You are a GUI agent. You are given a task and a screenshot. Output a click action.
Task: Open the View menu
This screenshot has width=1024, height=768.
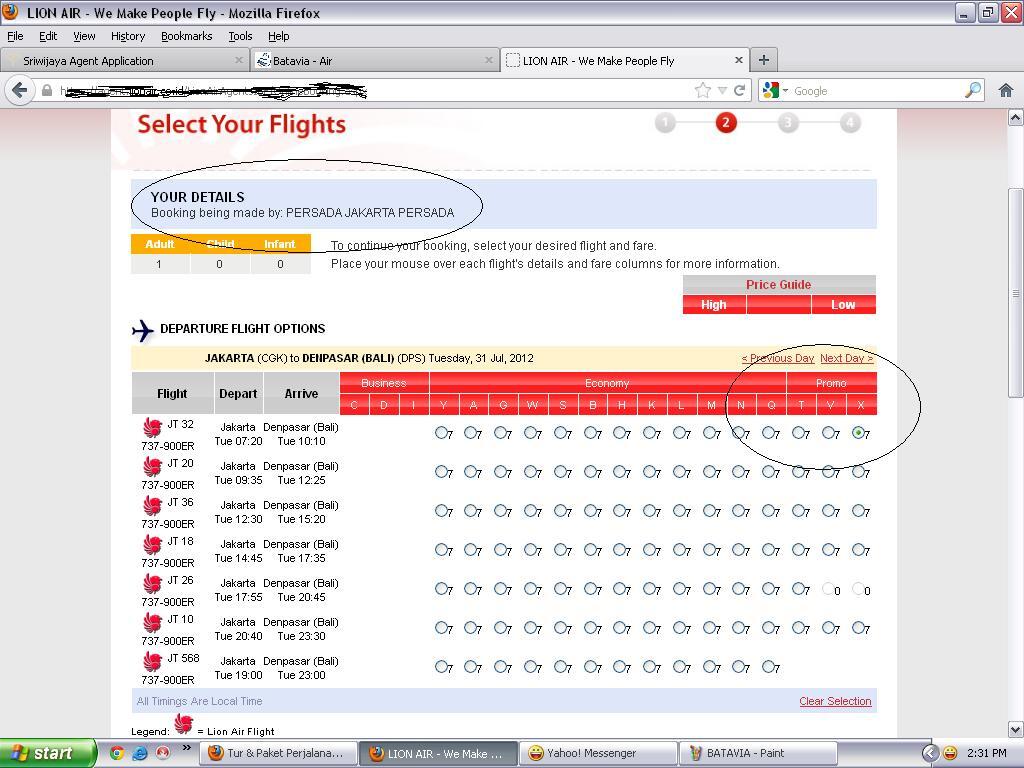coord(84,36)
